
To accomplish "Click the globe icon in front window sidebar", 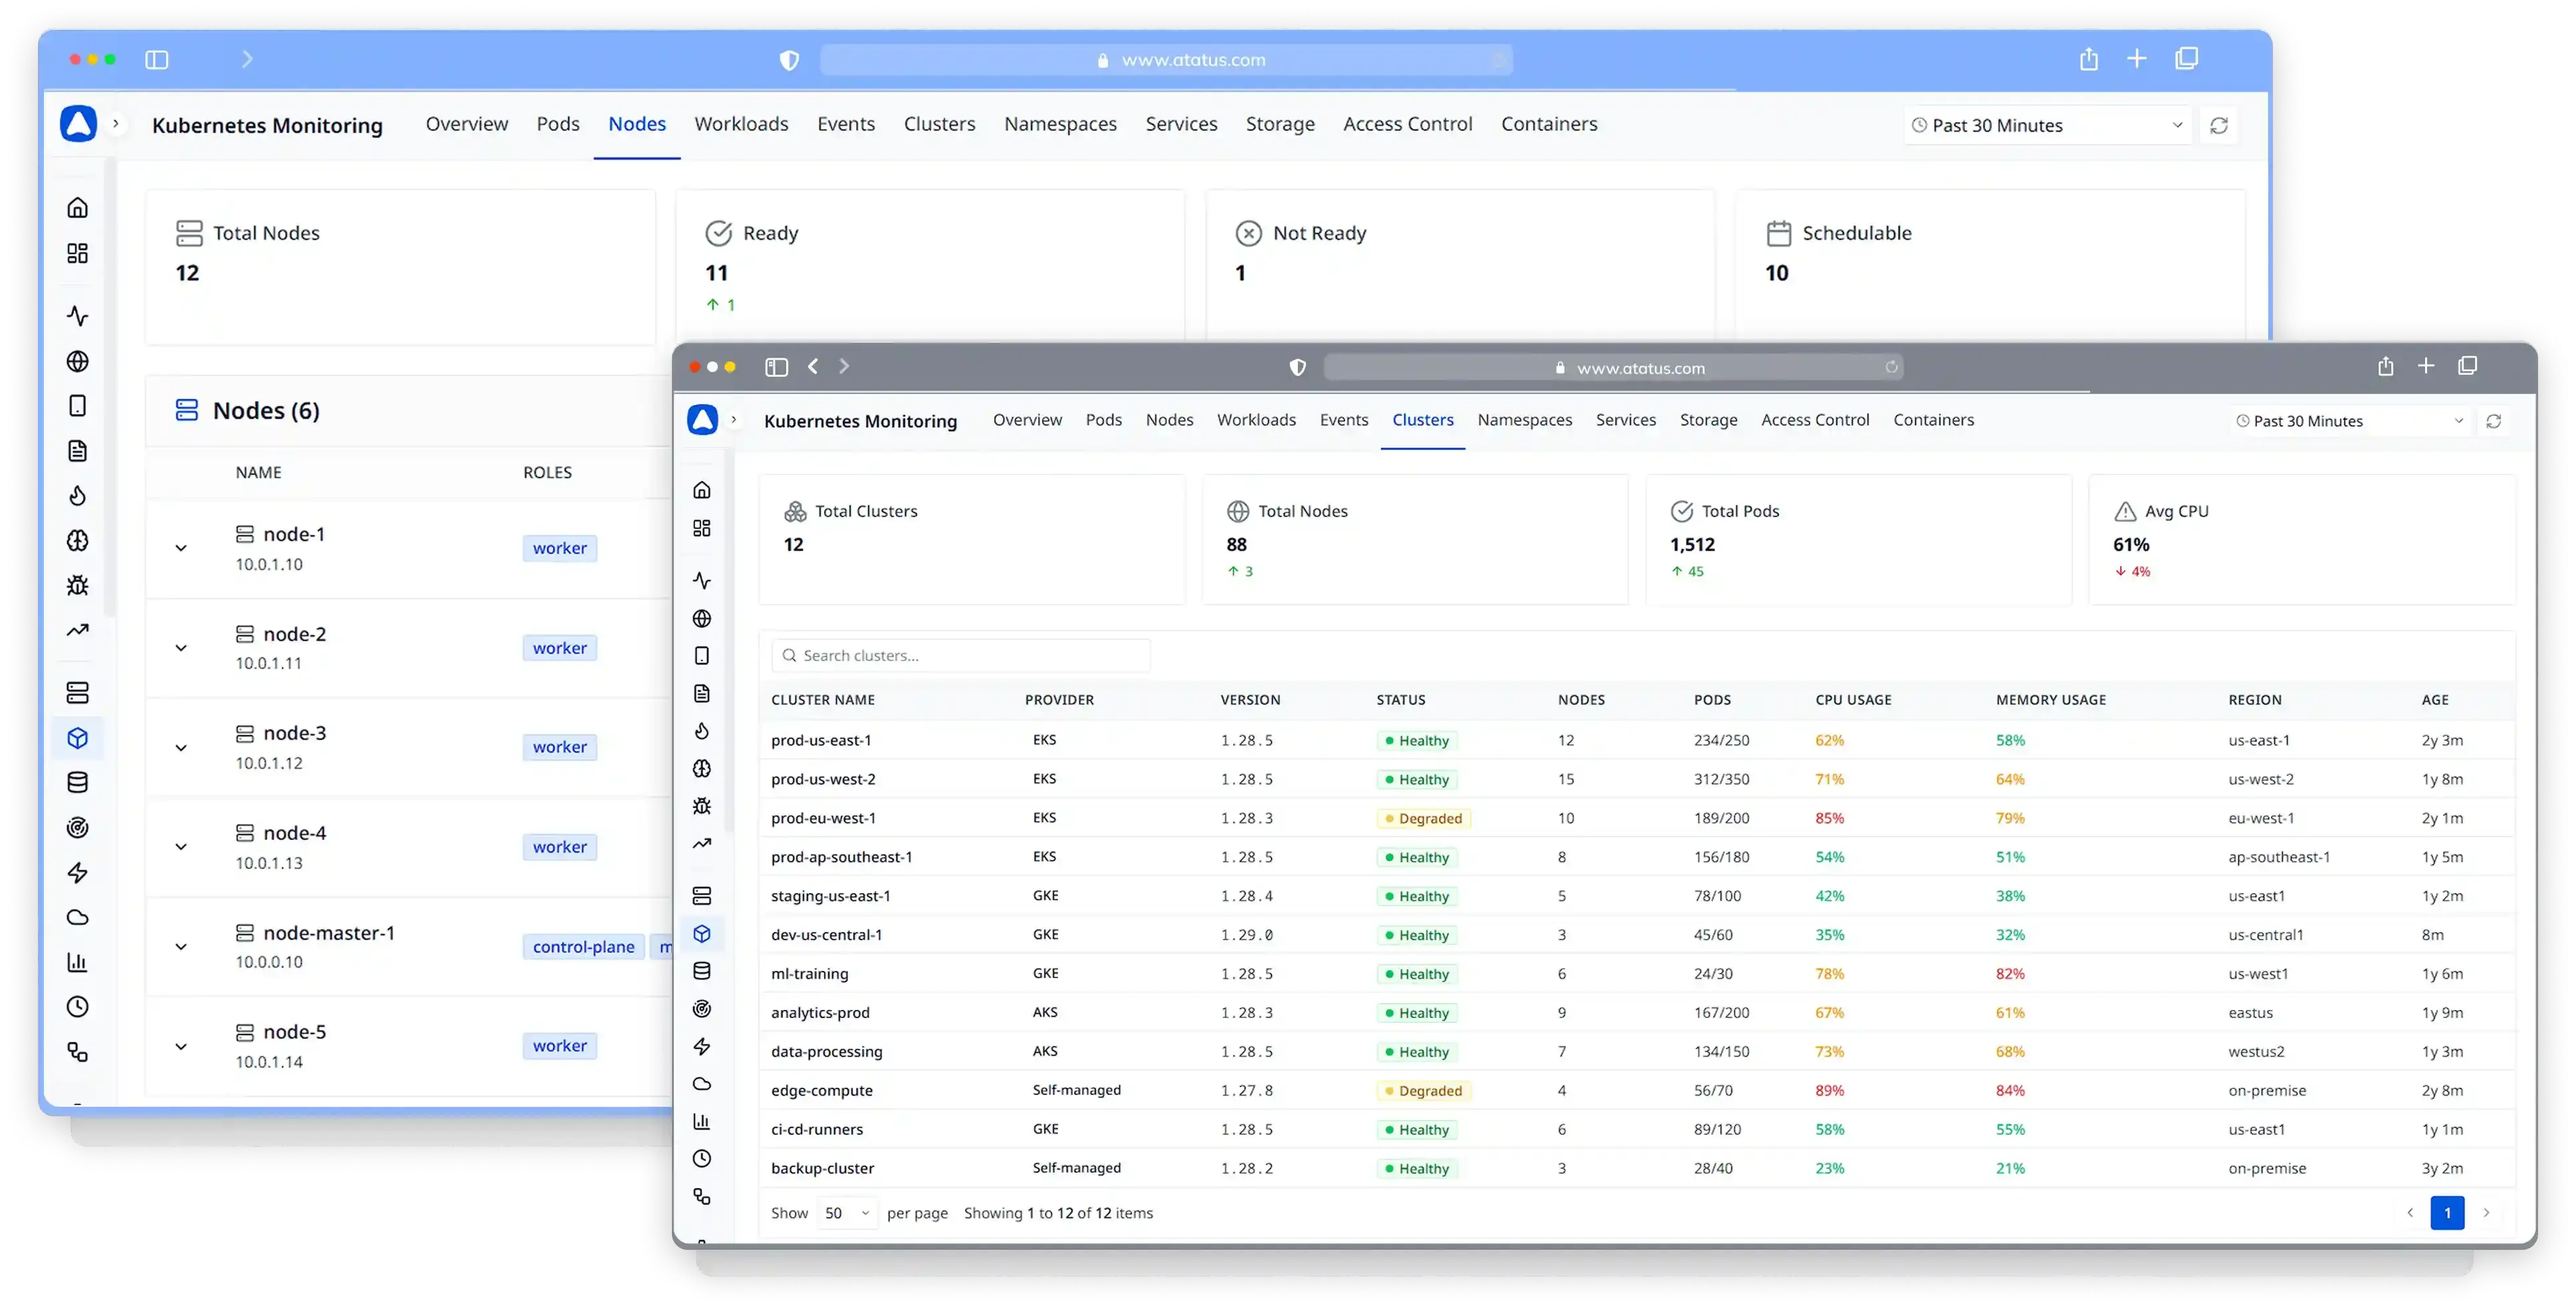I will tap(702, 618).
